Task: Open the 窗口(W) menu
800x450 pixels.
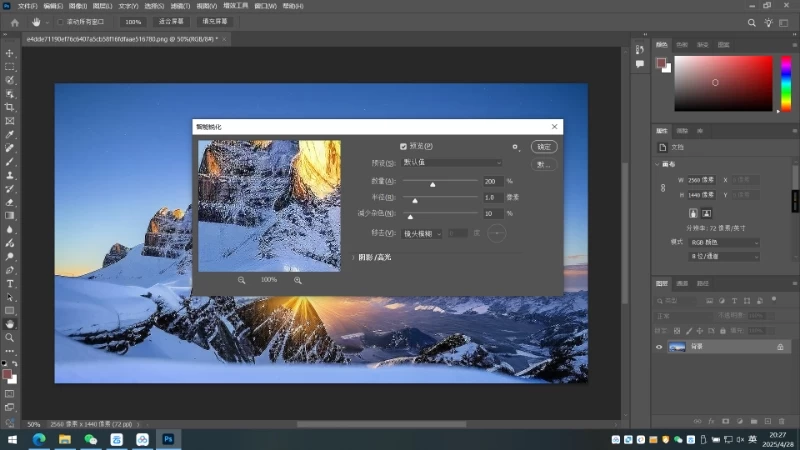Action: [x=265, y=6]
